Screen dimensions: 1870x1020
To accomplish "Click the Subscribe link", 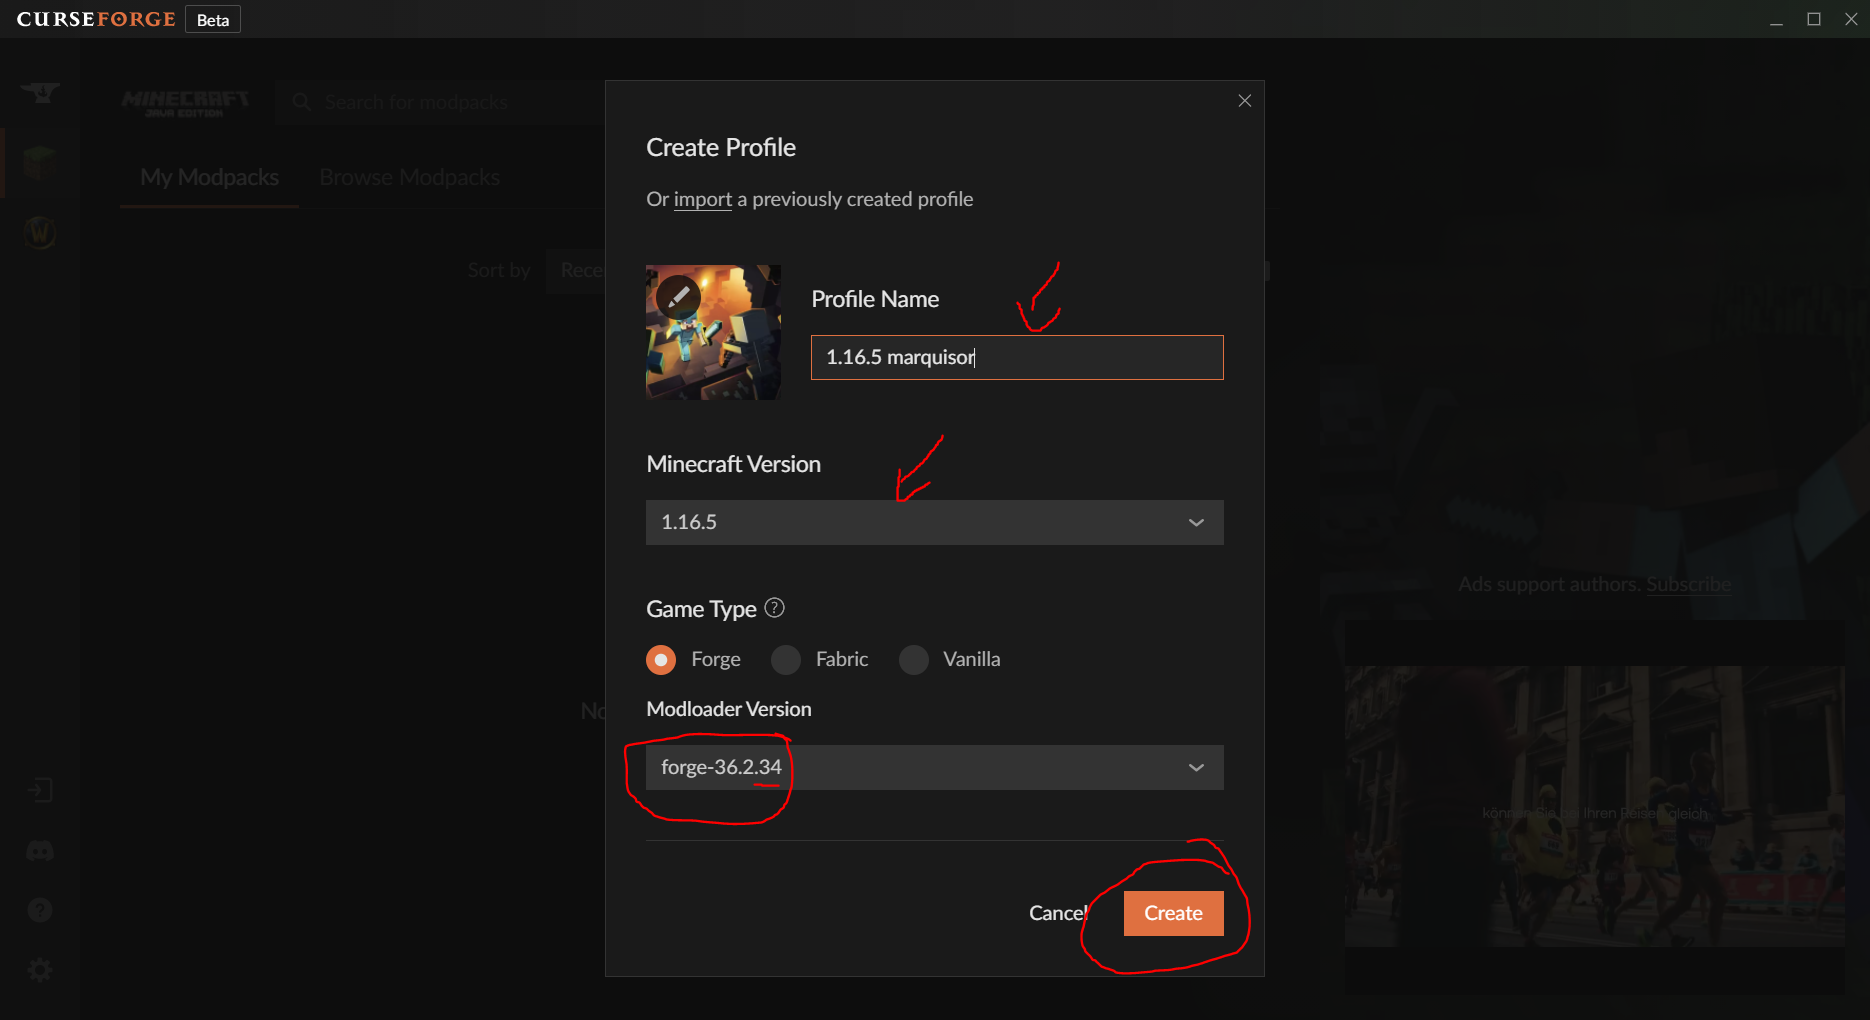I will [1689, 584].
